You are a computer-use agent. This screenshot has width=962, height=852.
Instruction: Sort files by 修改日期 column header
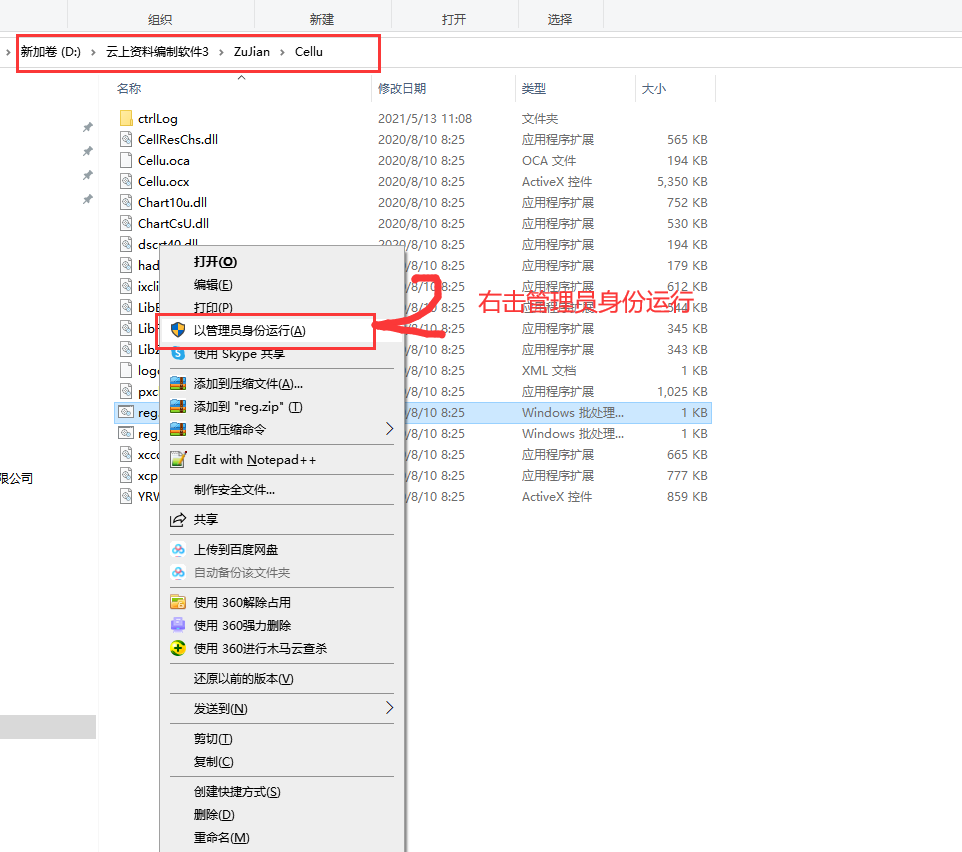tap(402, 89)
